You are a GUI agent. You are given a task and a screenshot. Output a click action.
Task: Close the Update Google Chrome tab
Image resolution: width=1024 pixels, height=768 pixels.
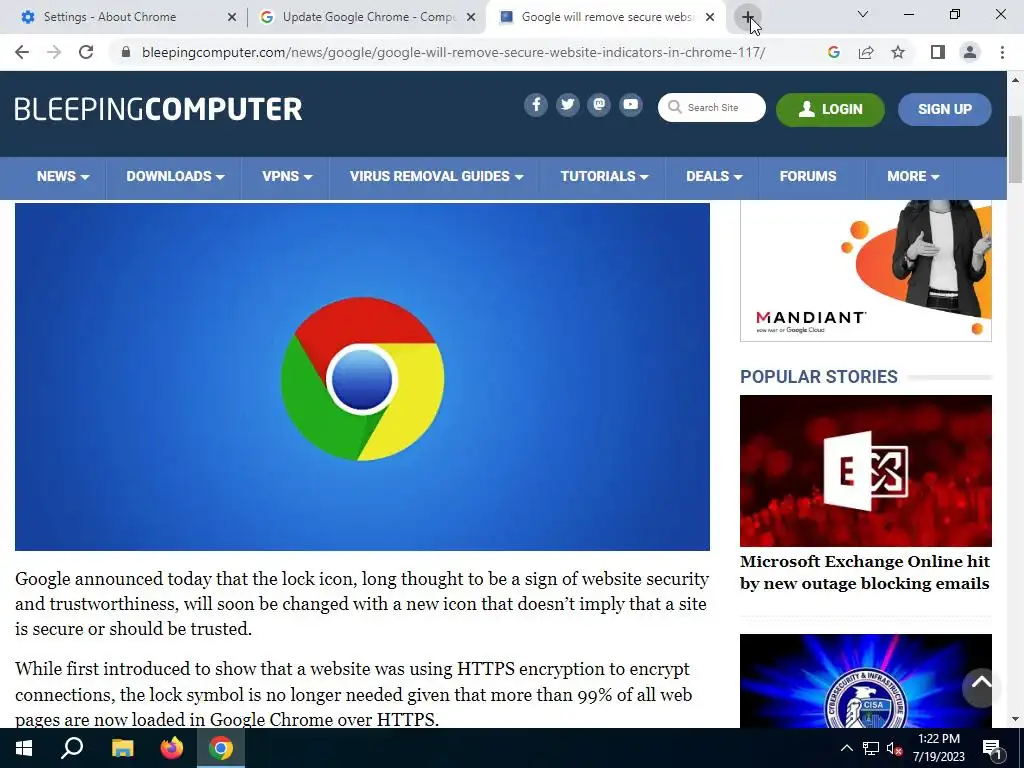coord(471,18)
